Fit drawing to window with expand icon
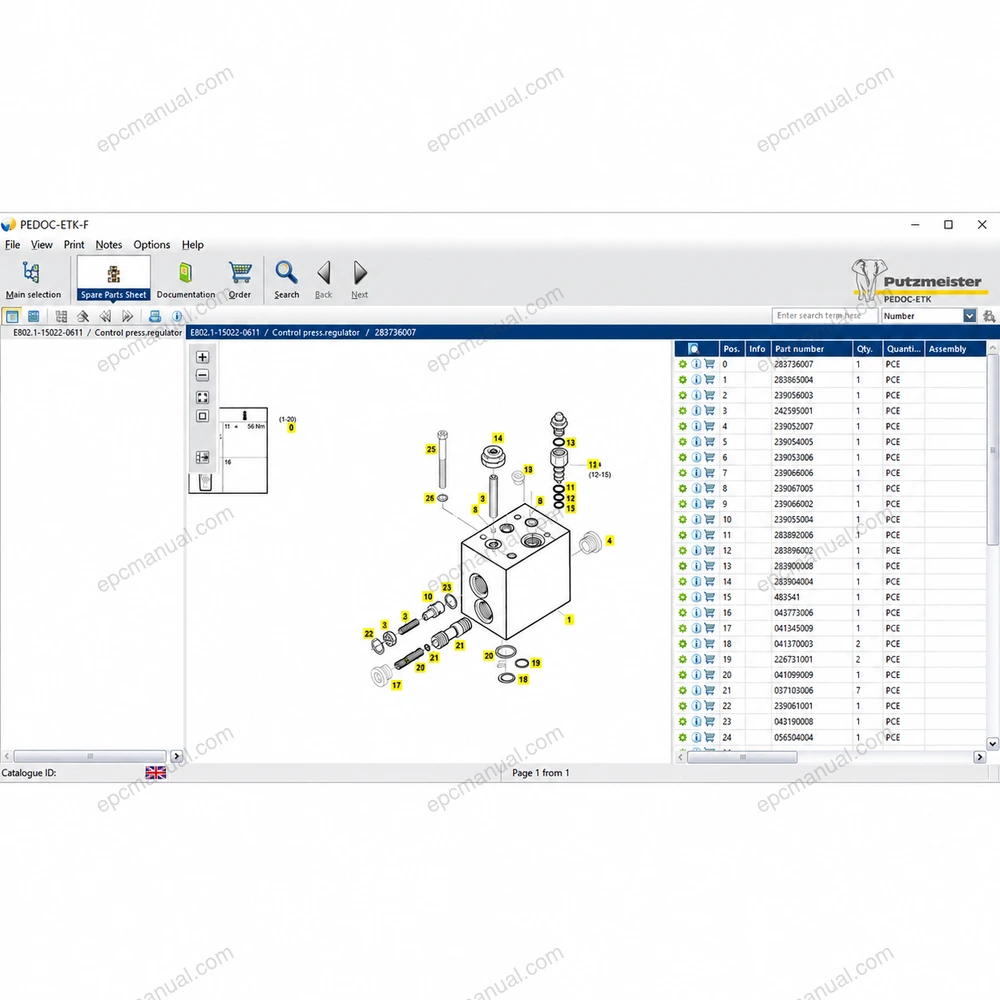The height and width of the screenshot is (1000, 1000). click(x=202, y=397)
